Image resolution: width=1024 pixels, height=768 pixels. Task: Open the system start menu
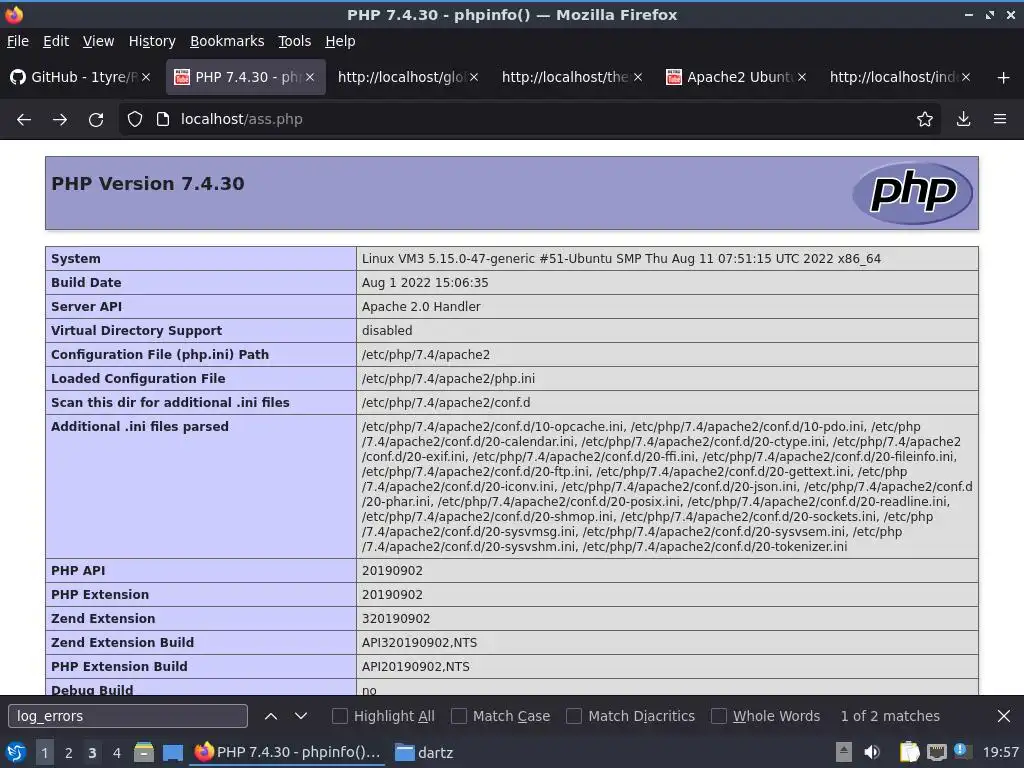15,752
